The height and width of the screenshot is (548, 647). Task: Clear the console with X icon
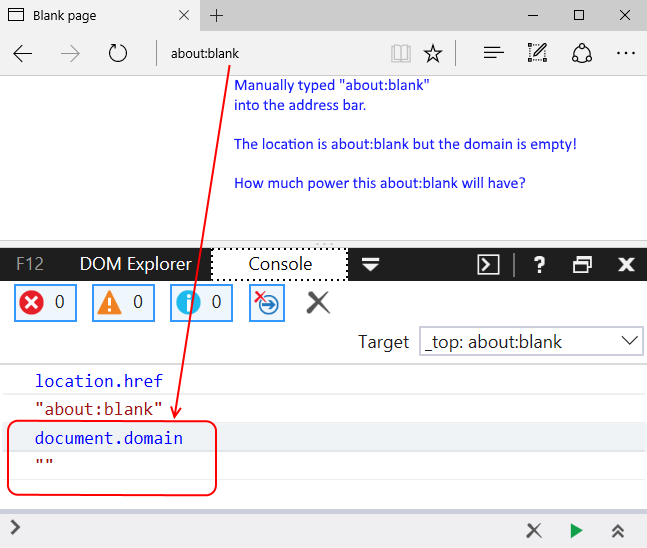pyautogui.click(x=318, y=302)
